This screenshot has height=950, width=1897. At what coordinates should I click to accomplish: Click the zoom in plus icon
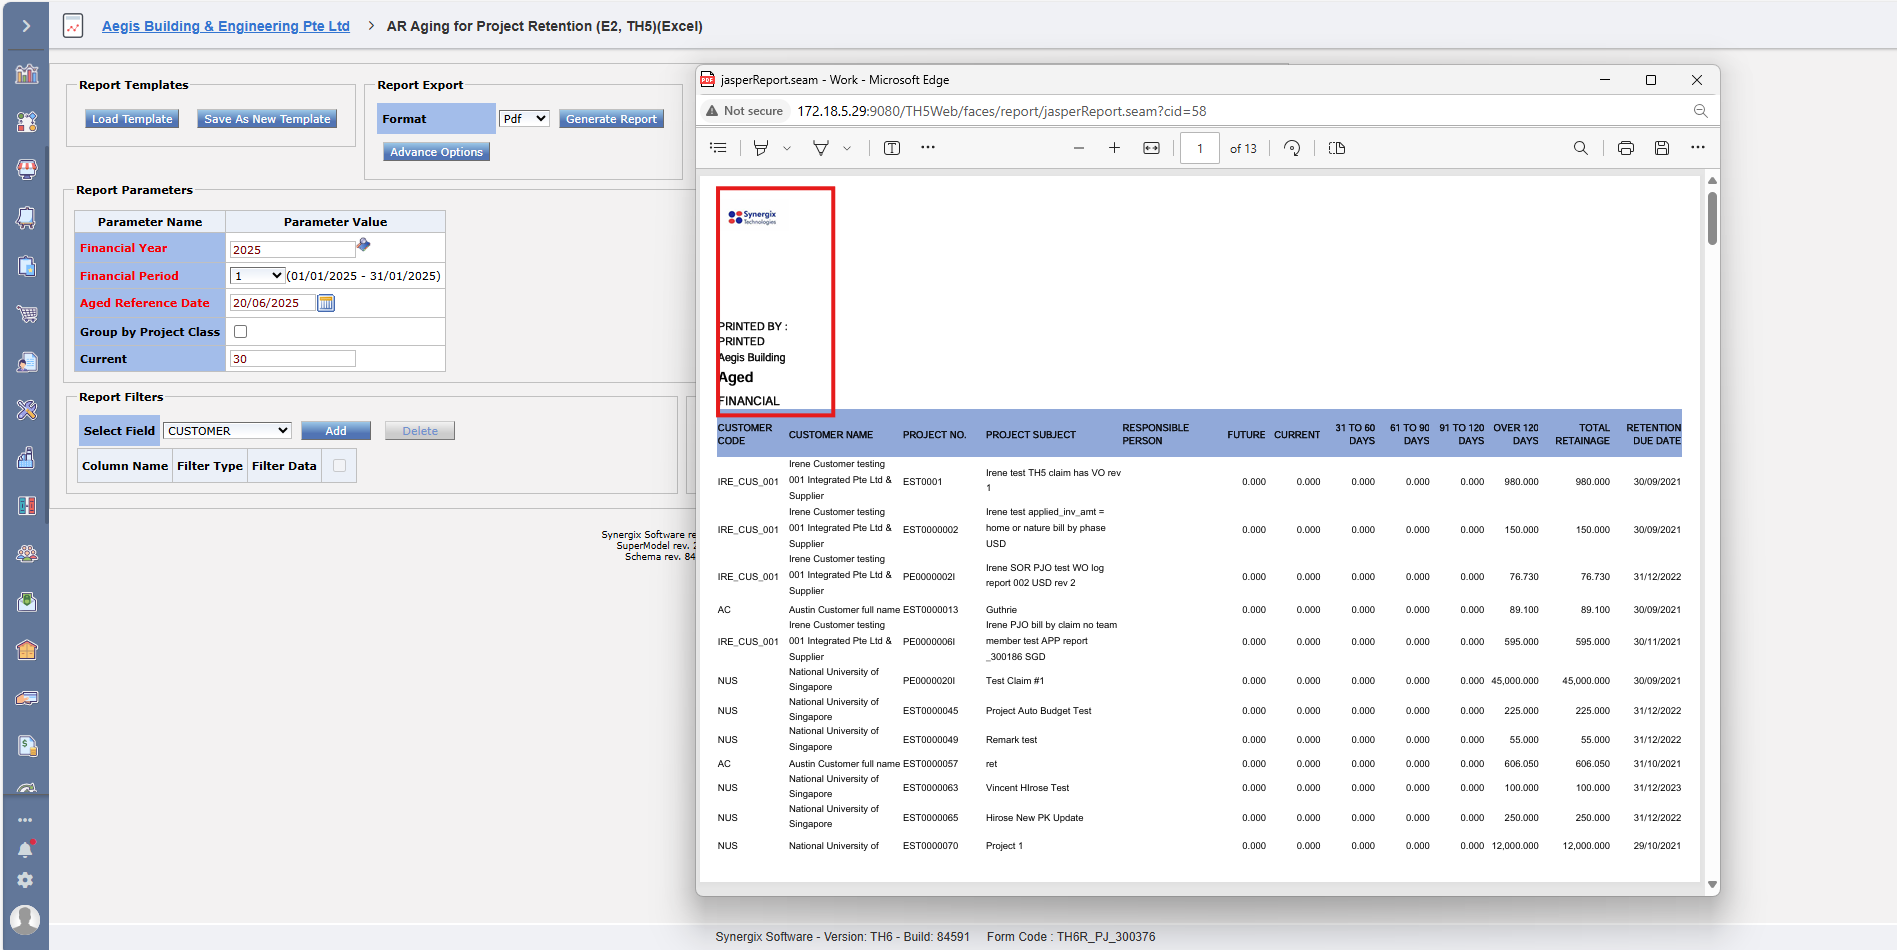pyautogui.click(x=1114, y=148)
